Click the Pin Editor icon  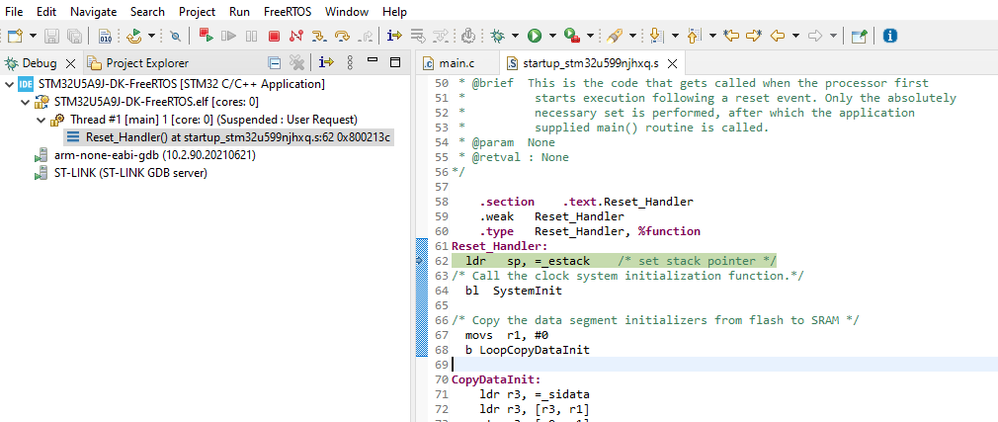point(859,36)
